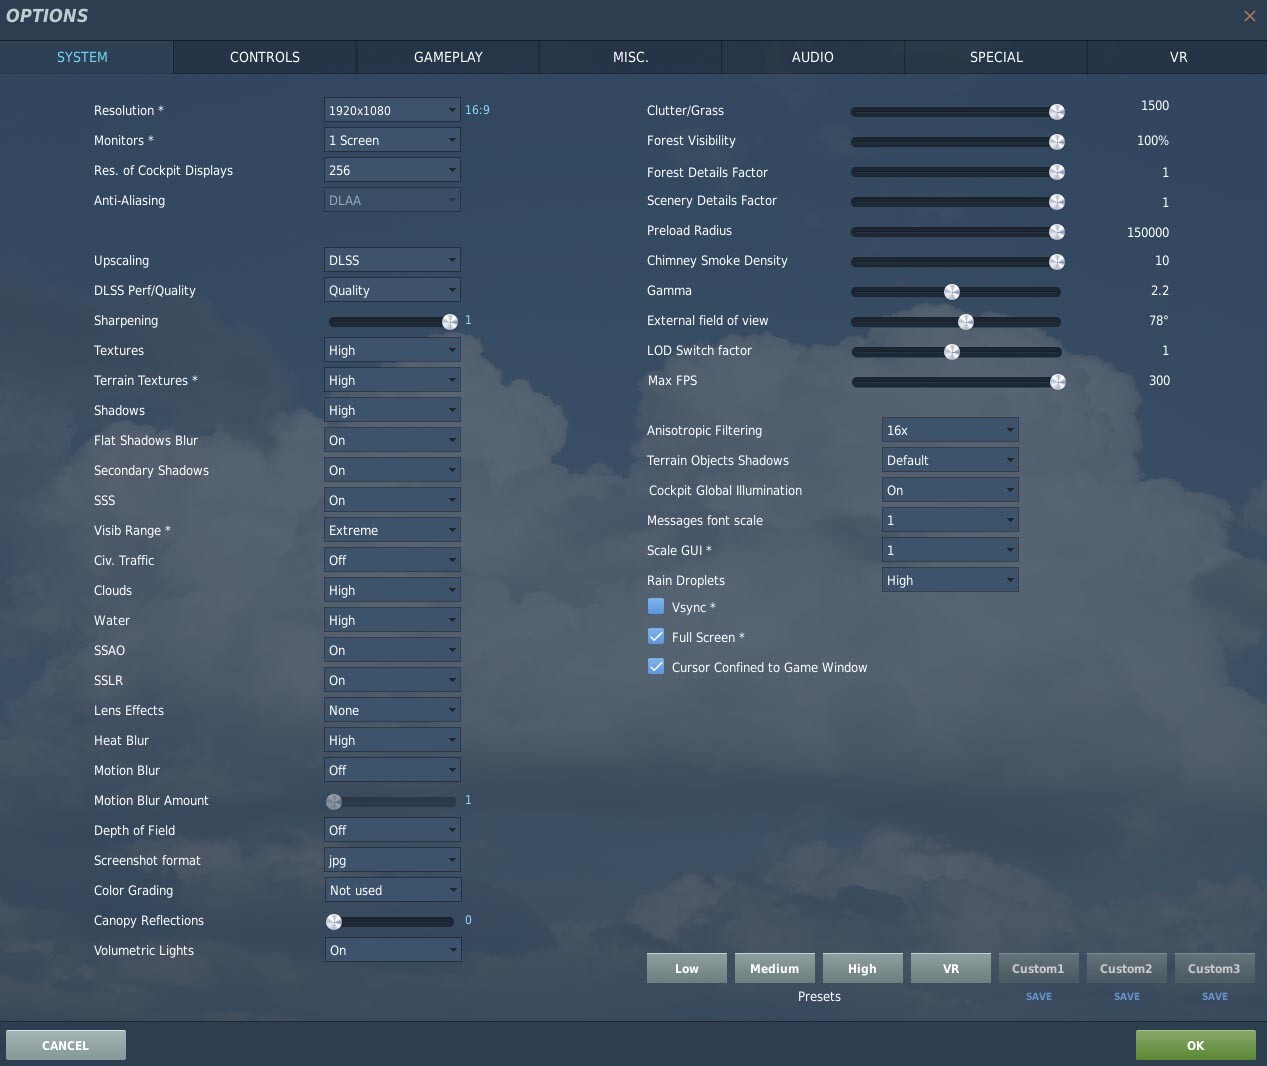
Task: Go to the MISC. tab
Action: (x=630, y=57)
